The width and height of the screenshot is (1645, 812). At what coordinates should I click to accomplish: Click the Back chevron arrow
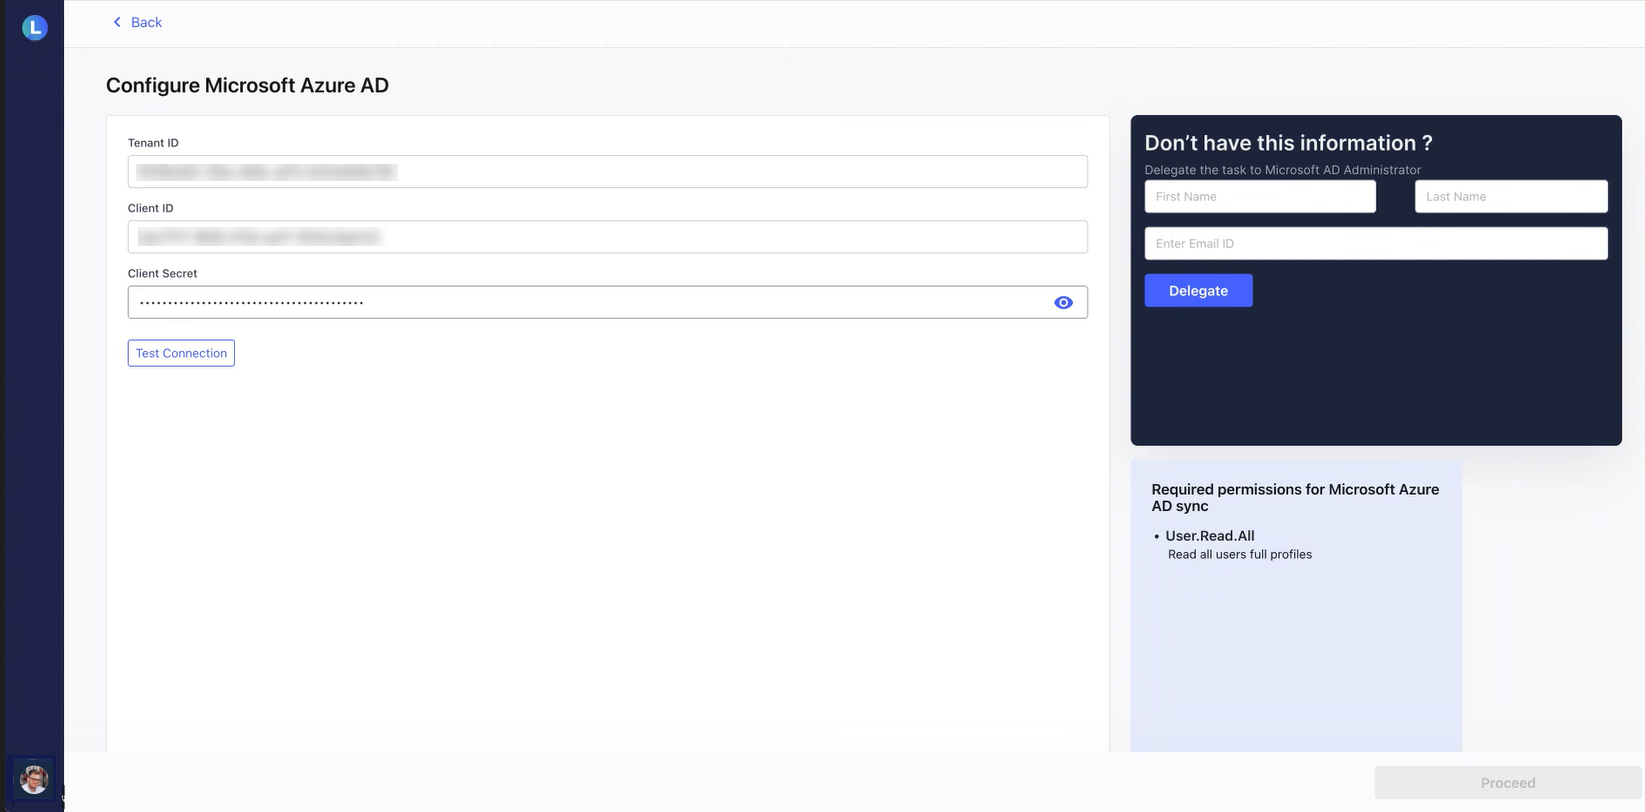[117, 22]
